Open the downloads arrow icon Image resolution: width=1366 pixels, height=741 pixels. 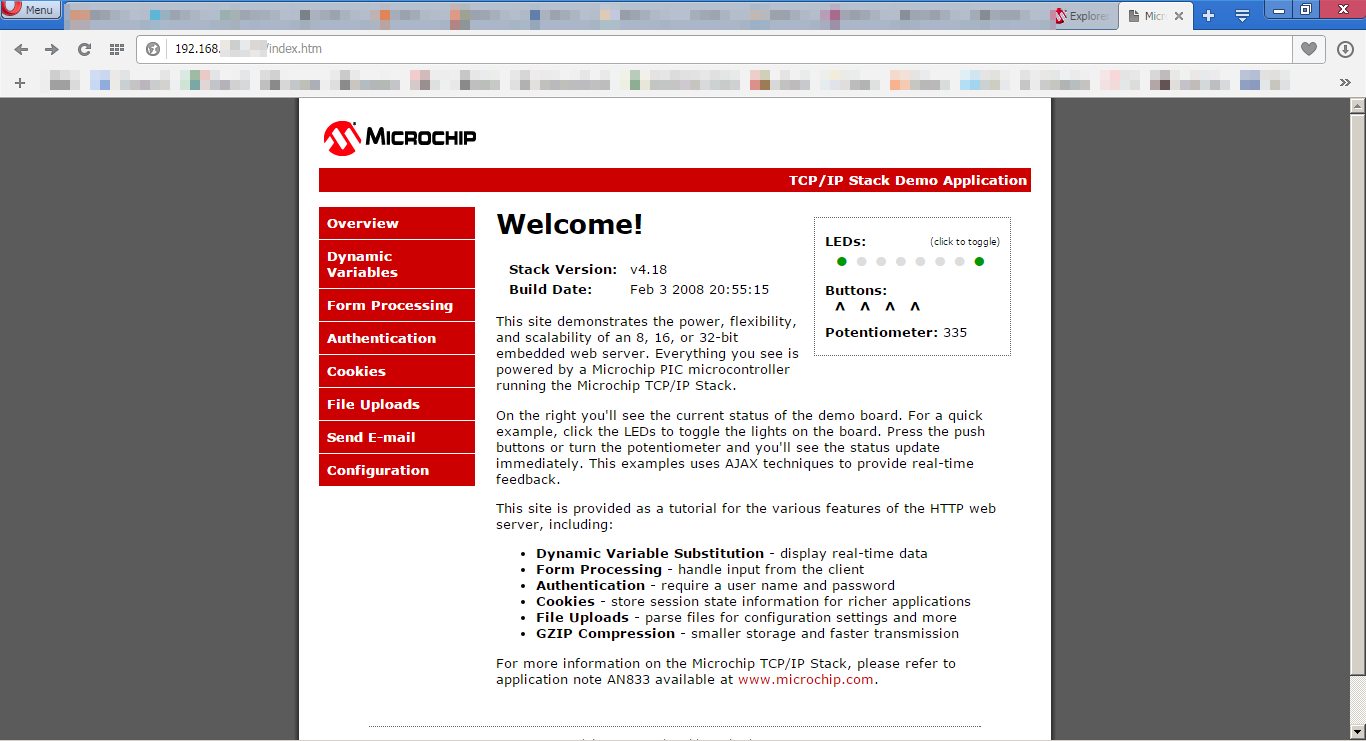click(x=1345, y=49)
